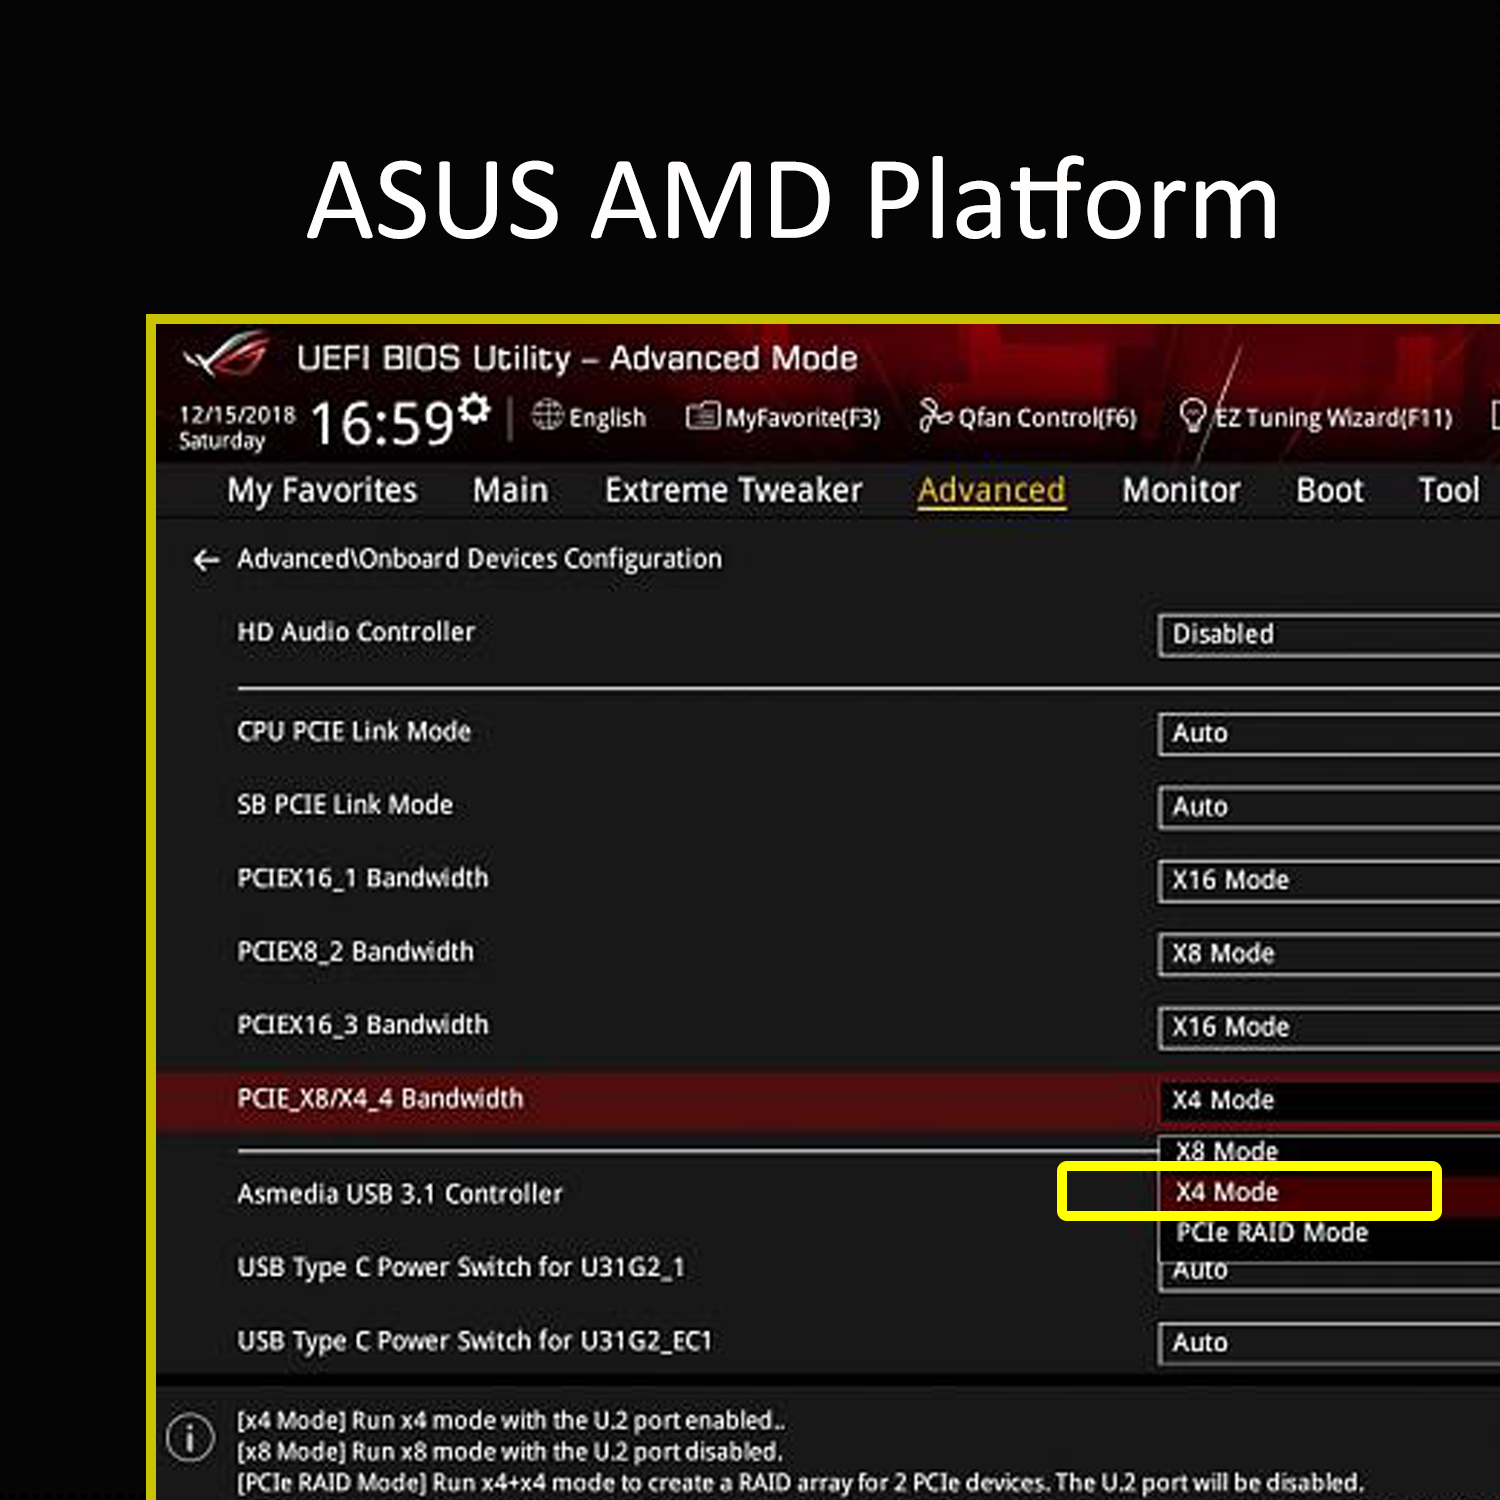Open USB Type C U31G2_EC1 Auto dropdown
Viewport: 1500px width, 1500px height.
(x=1329, y=1343)
